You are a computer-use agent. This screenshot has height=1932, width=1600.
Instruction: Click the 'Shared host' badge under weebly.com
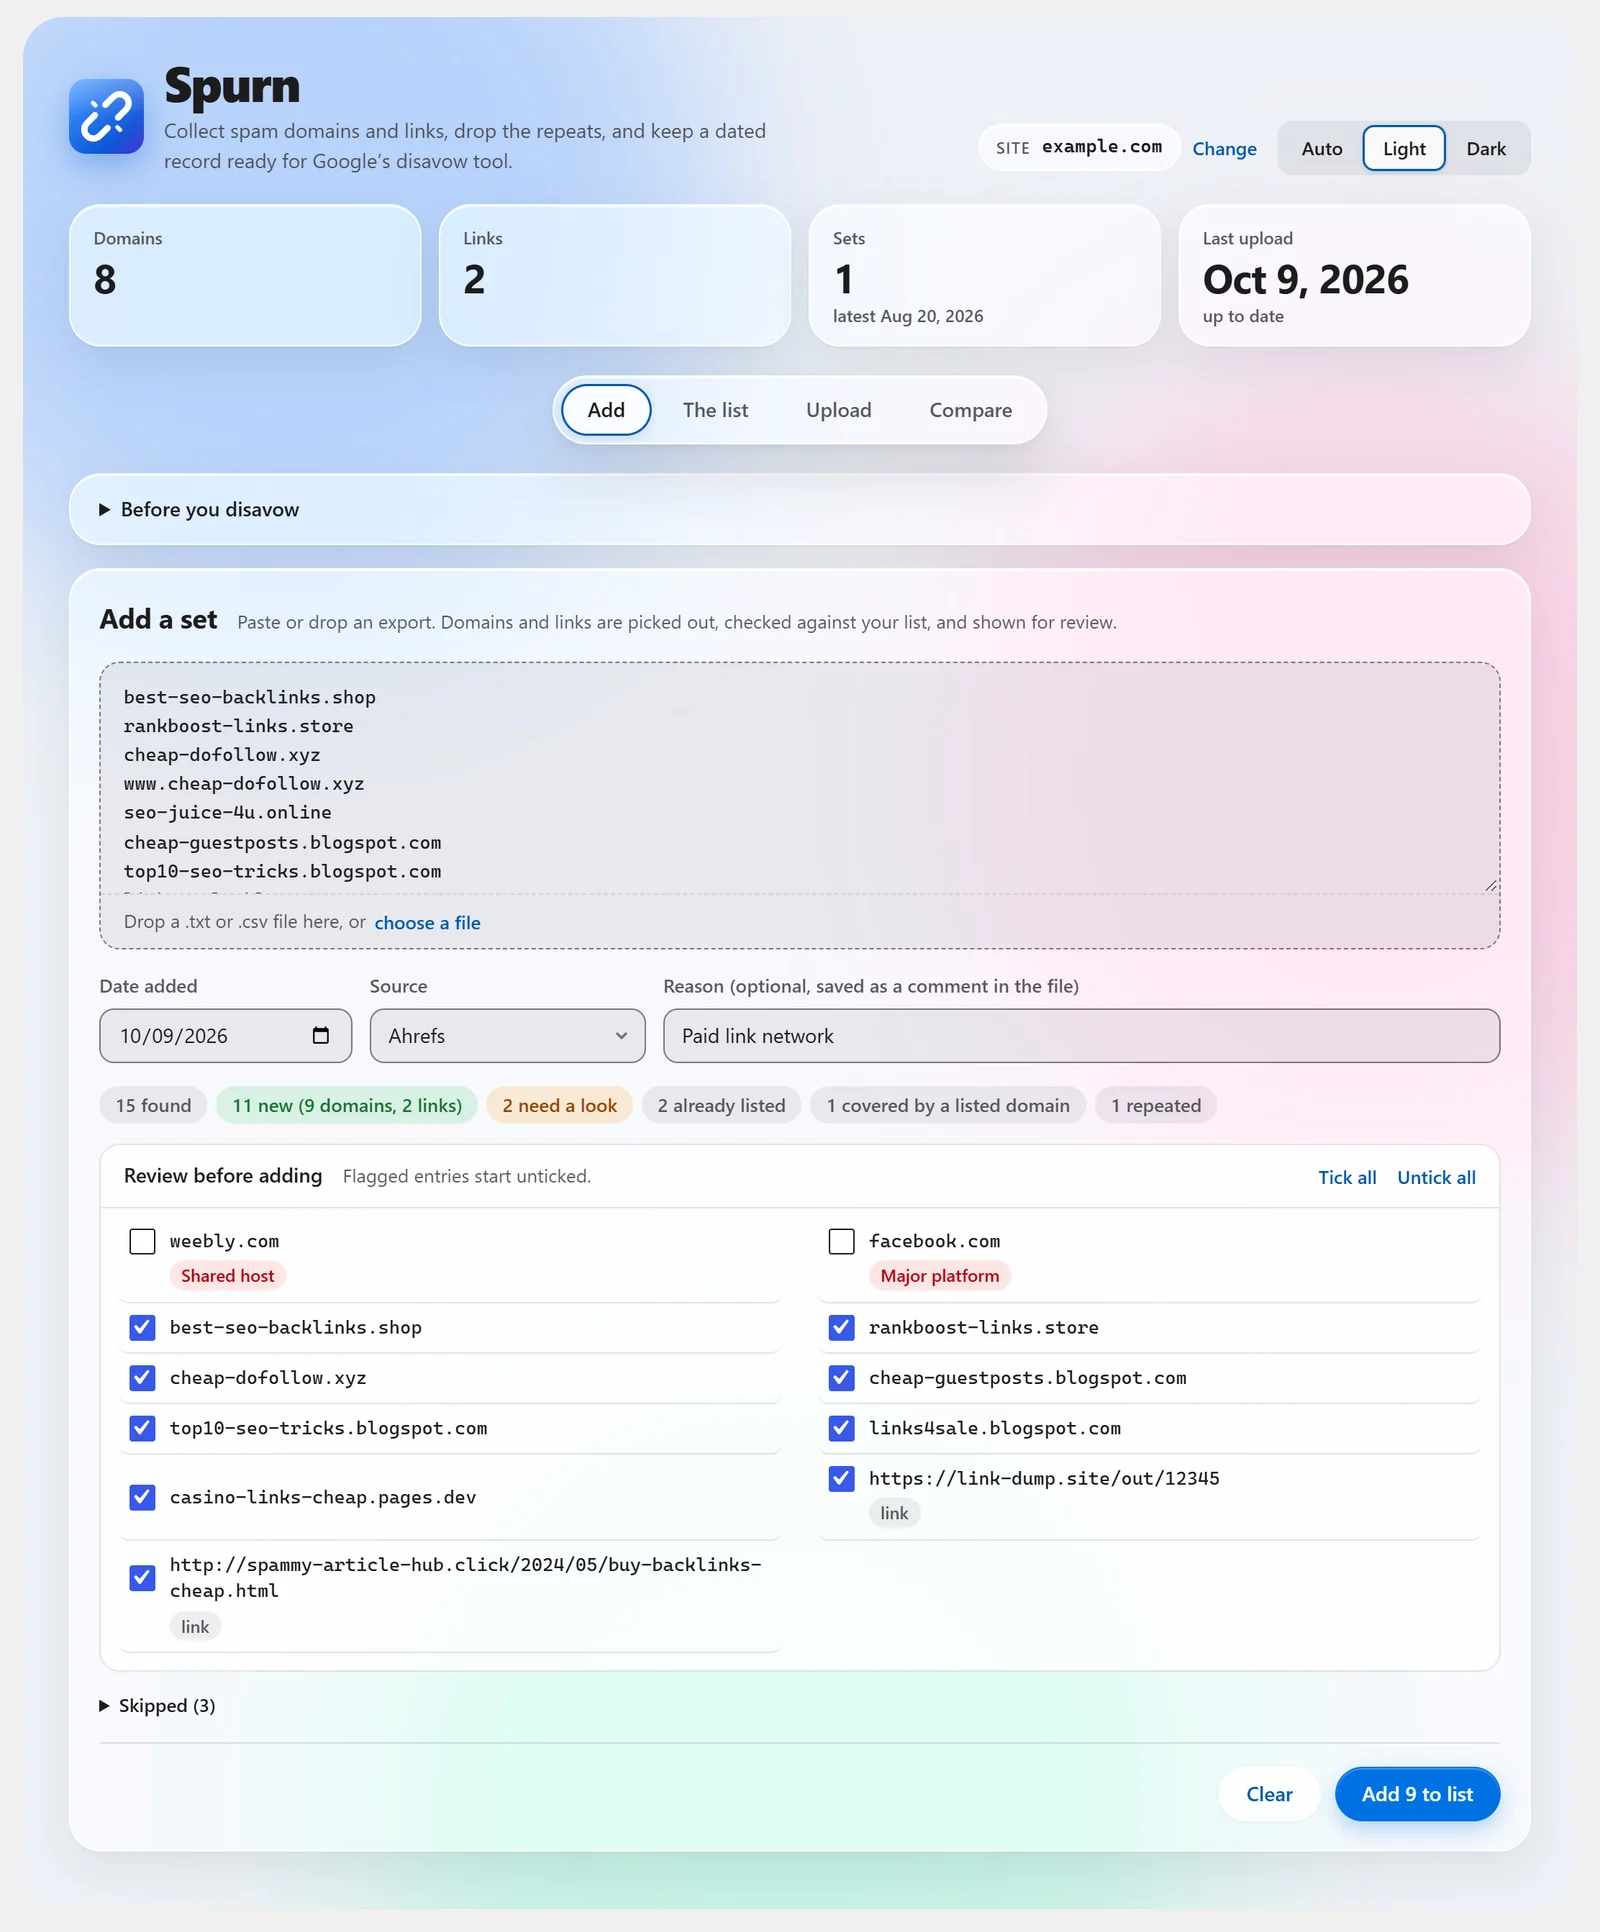227,1276
